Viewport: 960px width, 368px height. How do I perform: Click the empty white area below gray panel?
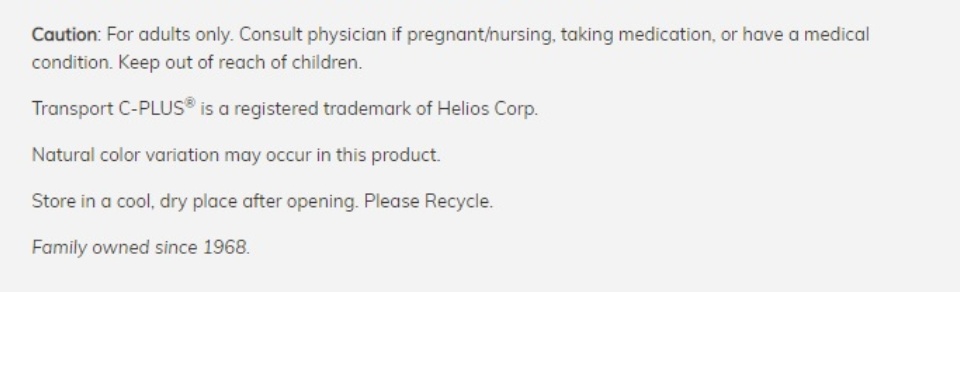(480, 330)
